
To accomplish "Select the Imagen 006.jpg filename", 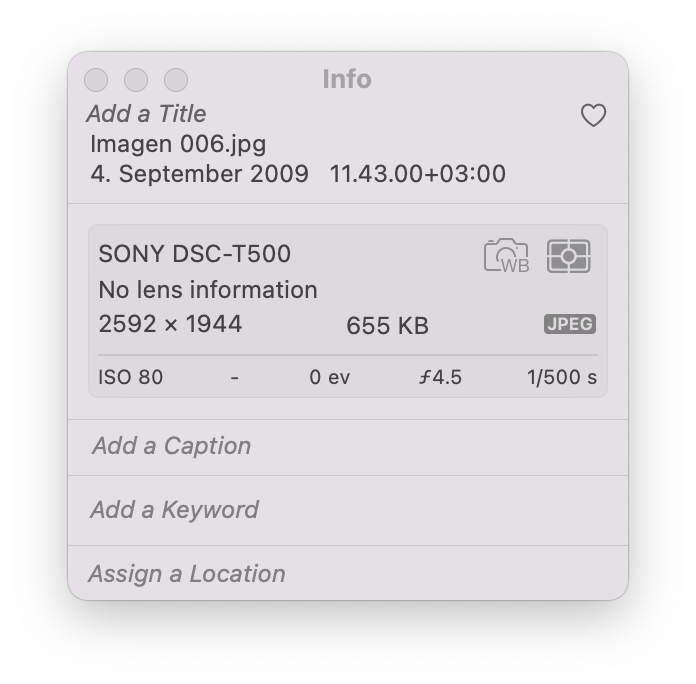I will [178, 144].
